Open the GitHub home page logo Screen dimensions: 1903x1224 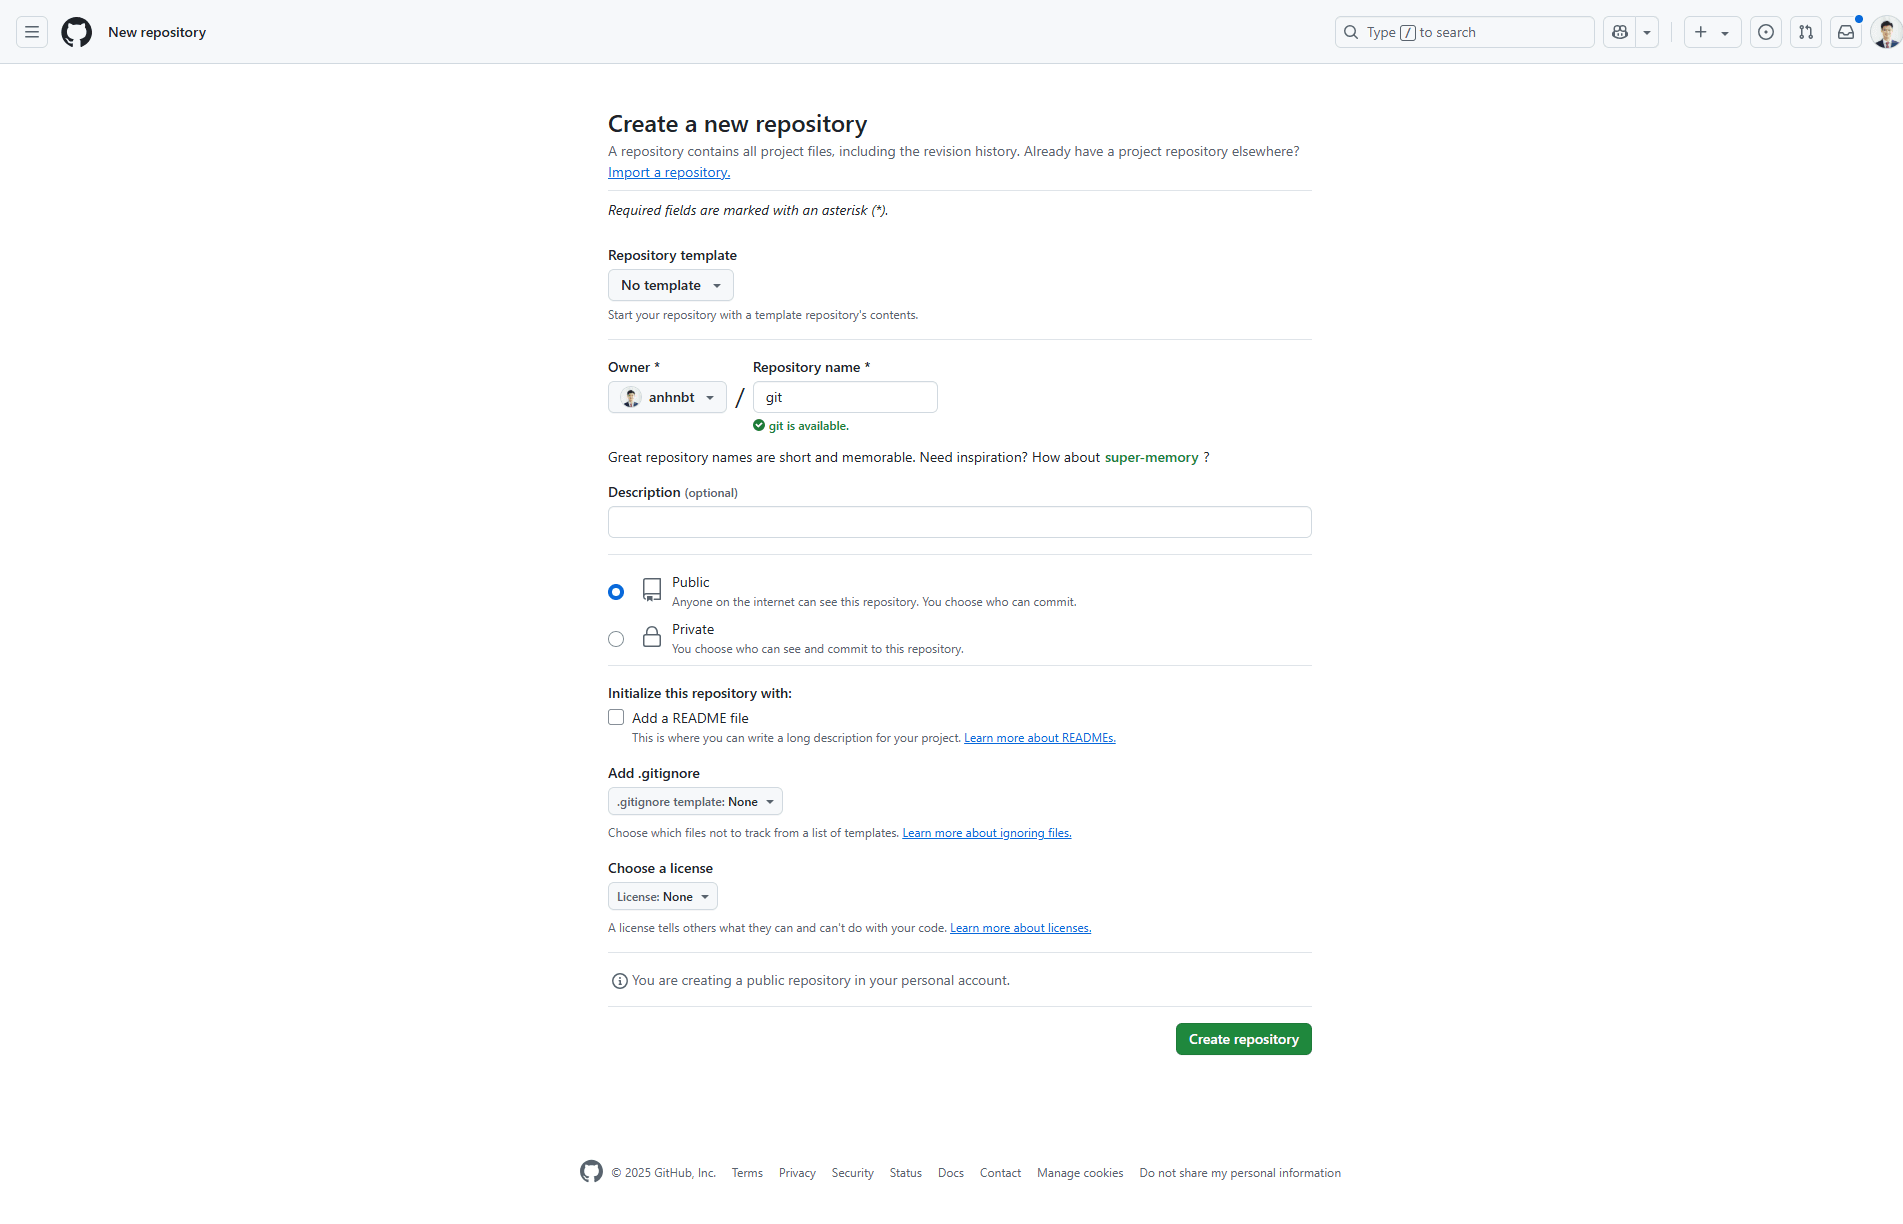(76, 31)
